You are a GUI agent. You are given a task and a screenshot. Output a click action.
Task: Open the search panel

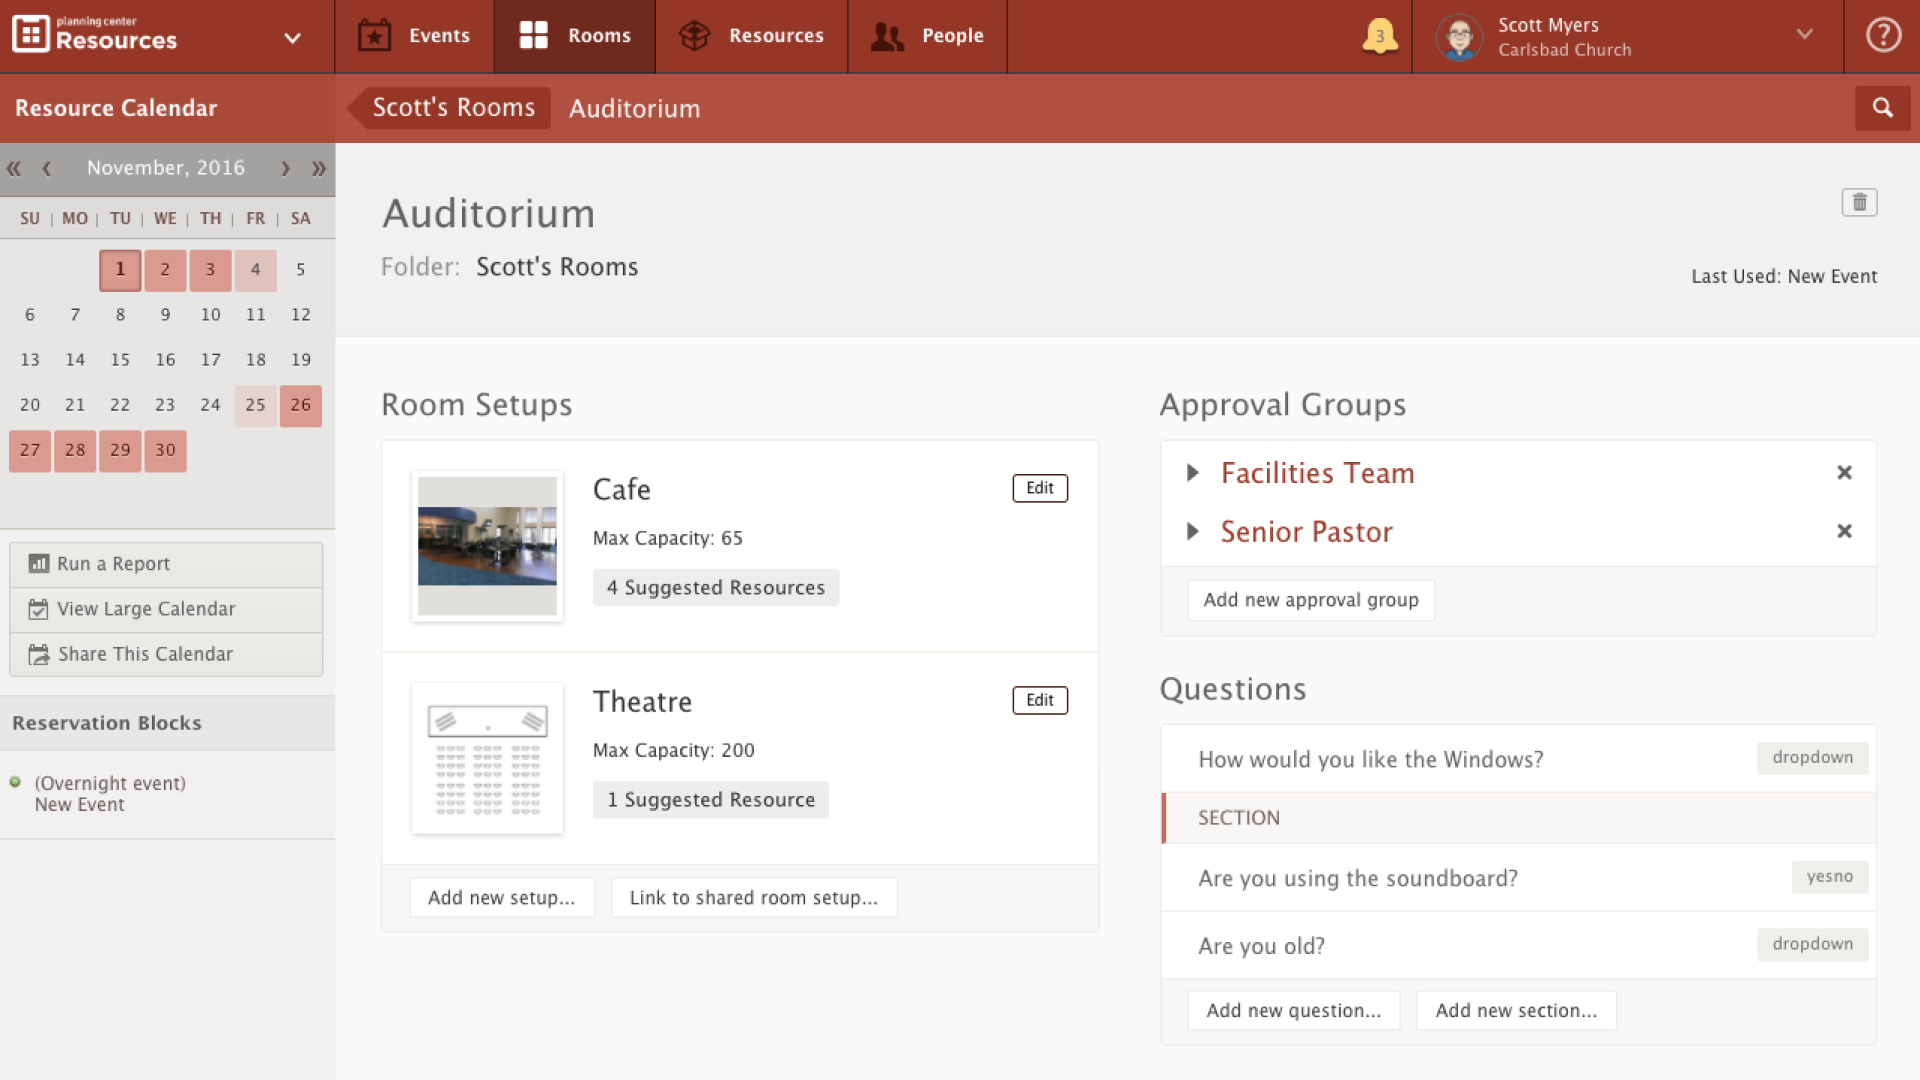(x=1883, y=108)
